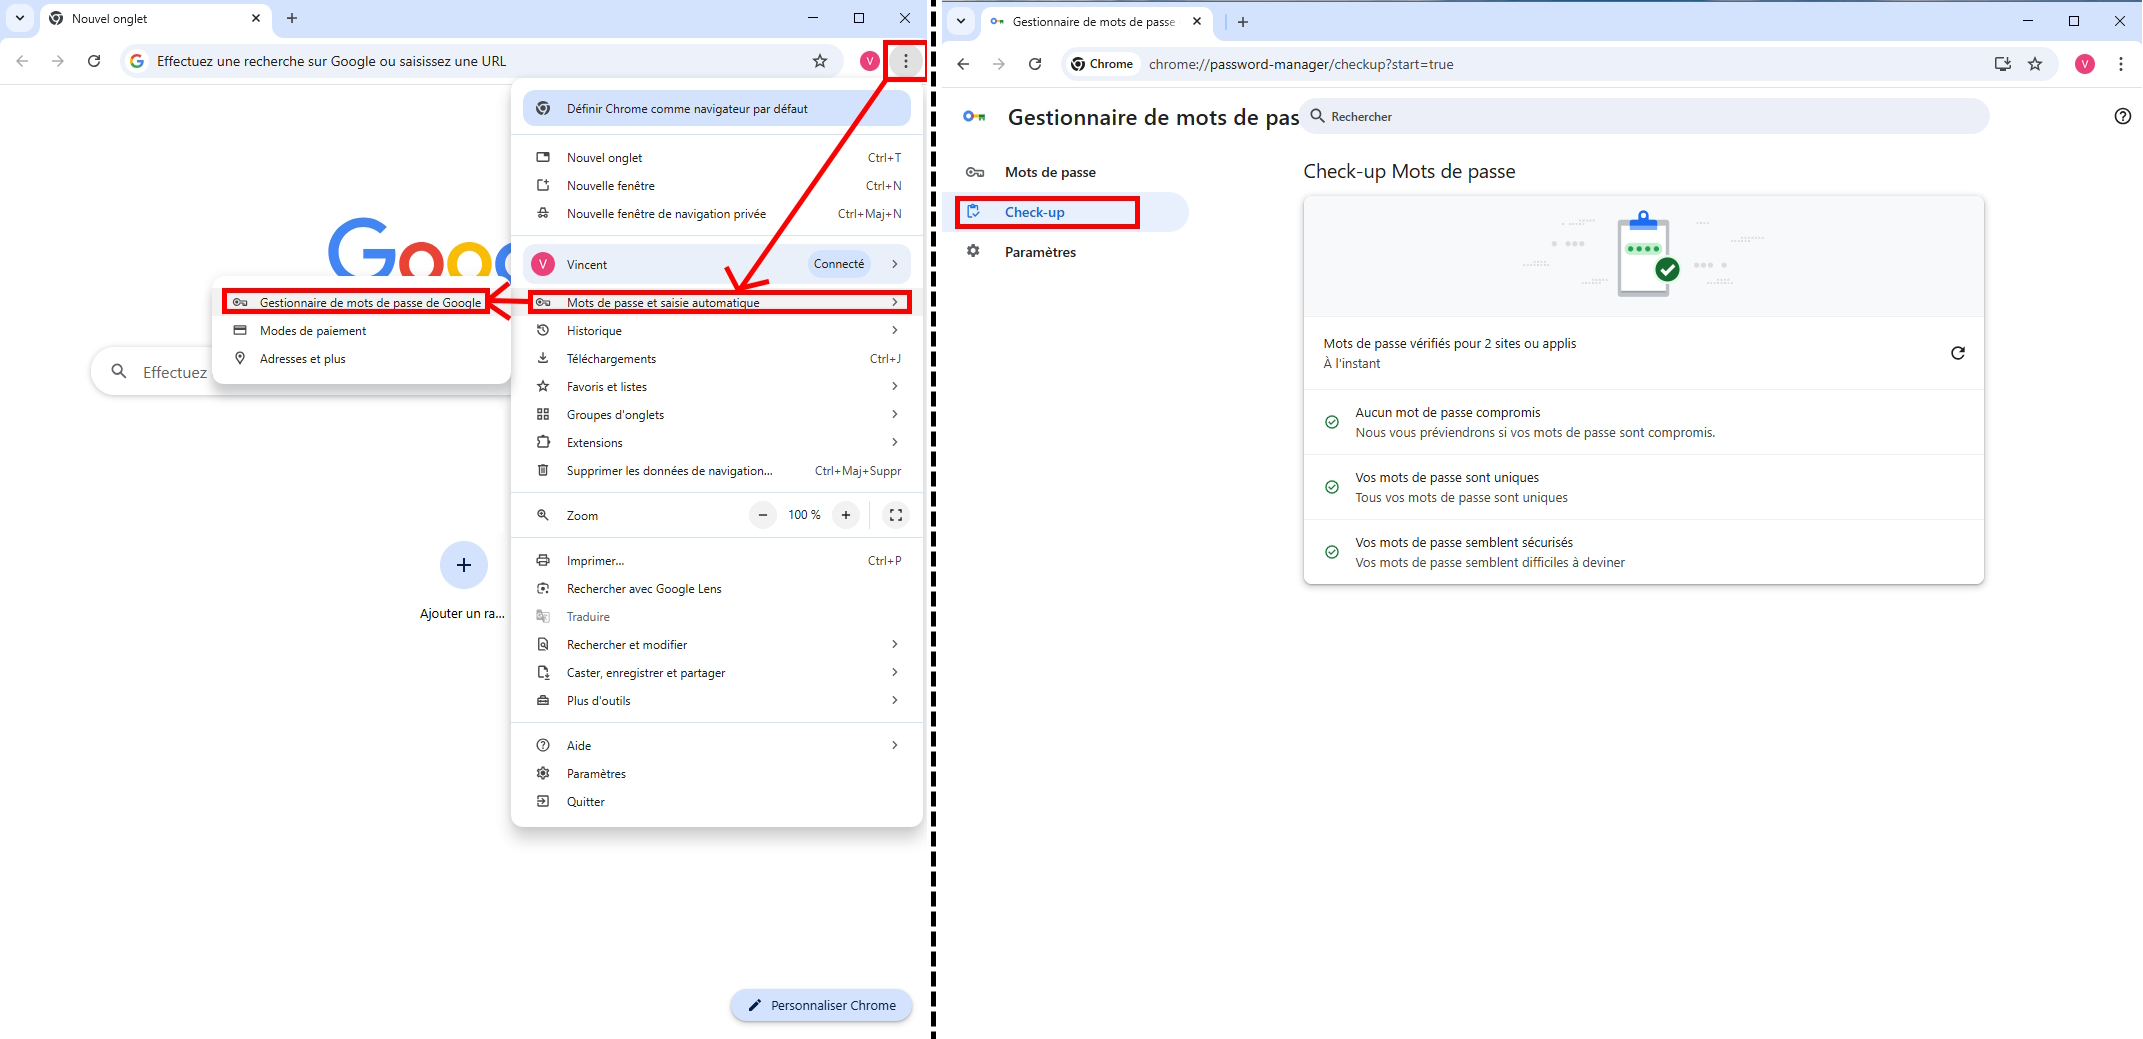Zoom in with the plus button
2143x1039 pixels.
click(x=846, y=515)
